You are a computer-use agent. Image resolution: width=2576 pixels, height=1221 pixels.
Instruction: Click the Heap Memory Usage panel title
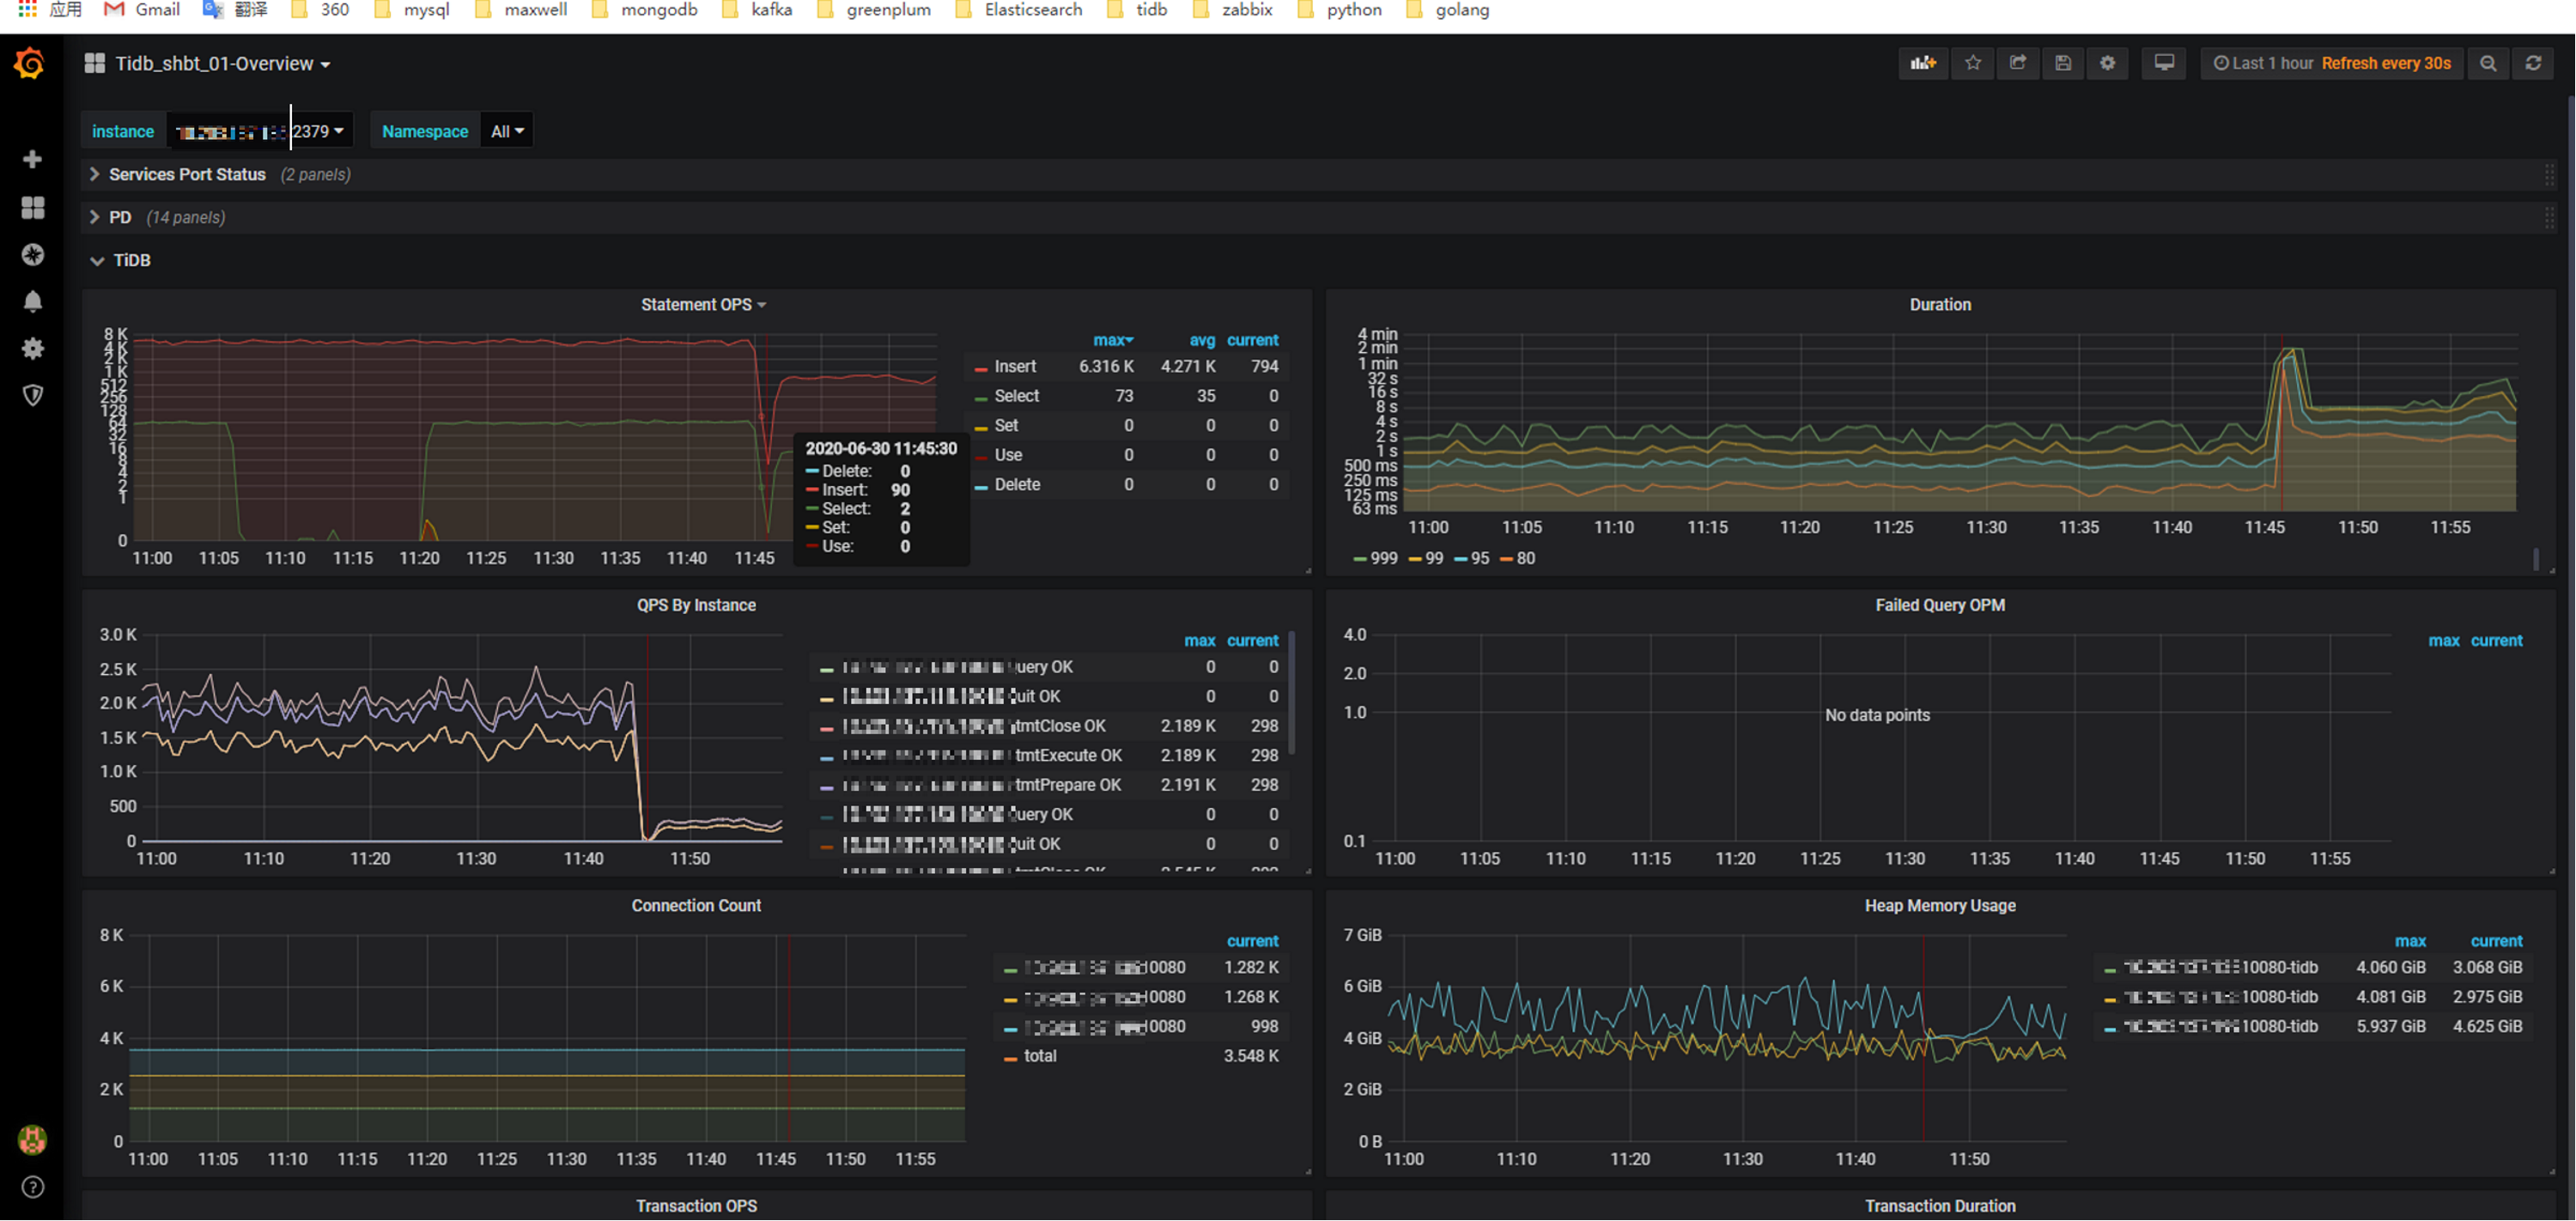coord(1940,905)
